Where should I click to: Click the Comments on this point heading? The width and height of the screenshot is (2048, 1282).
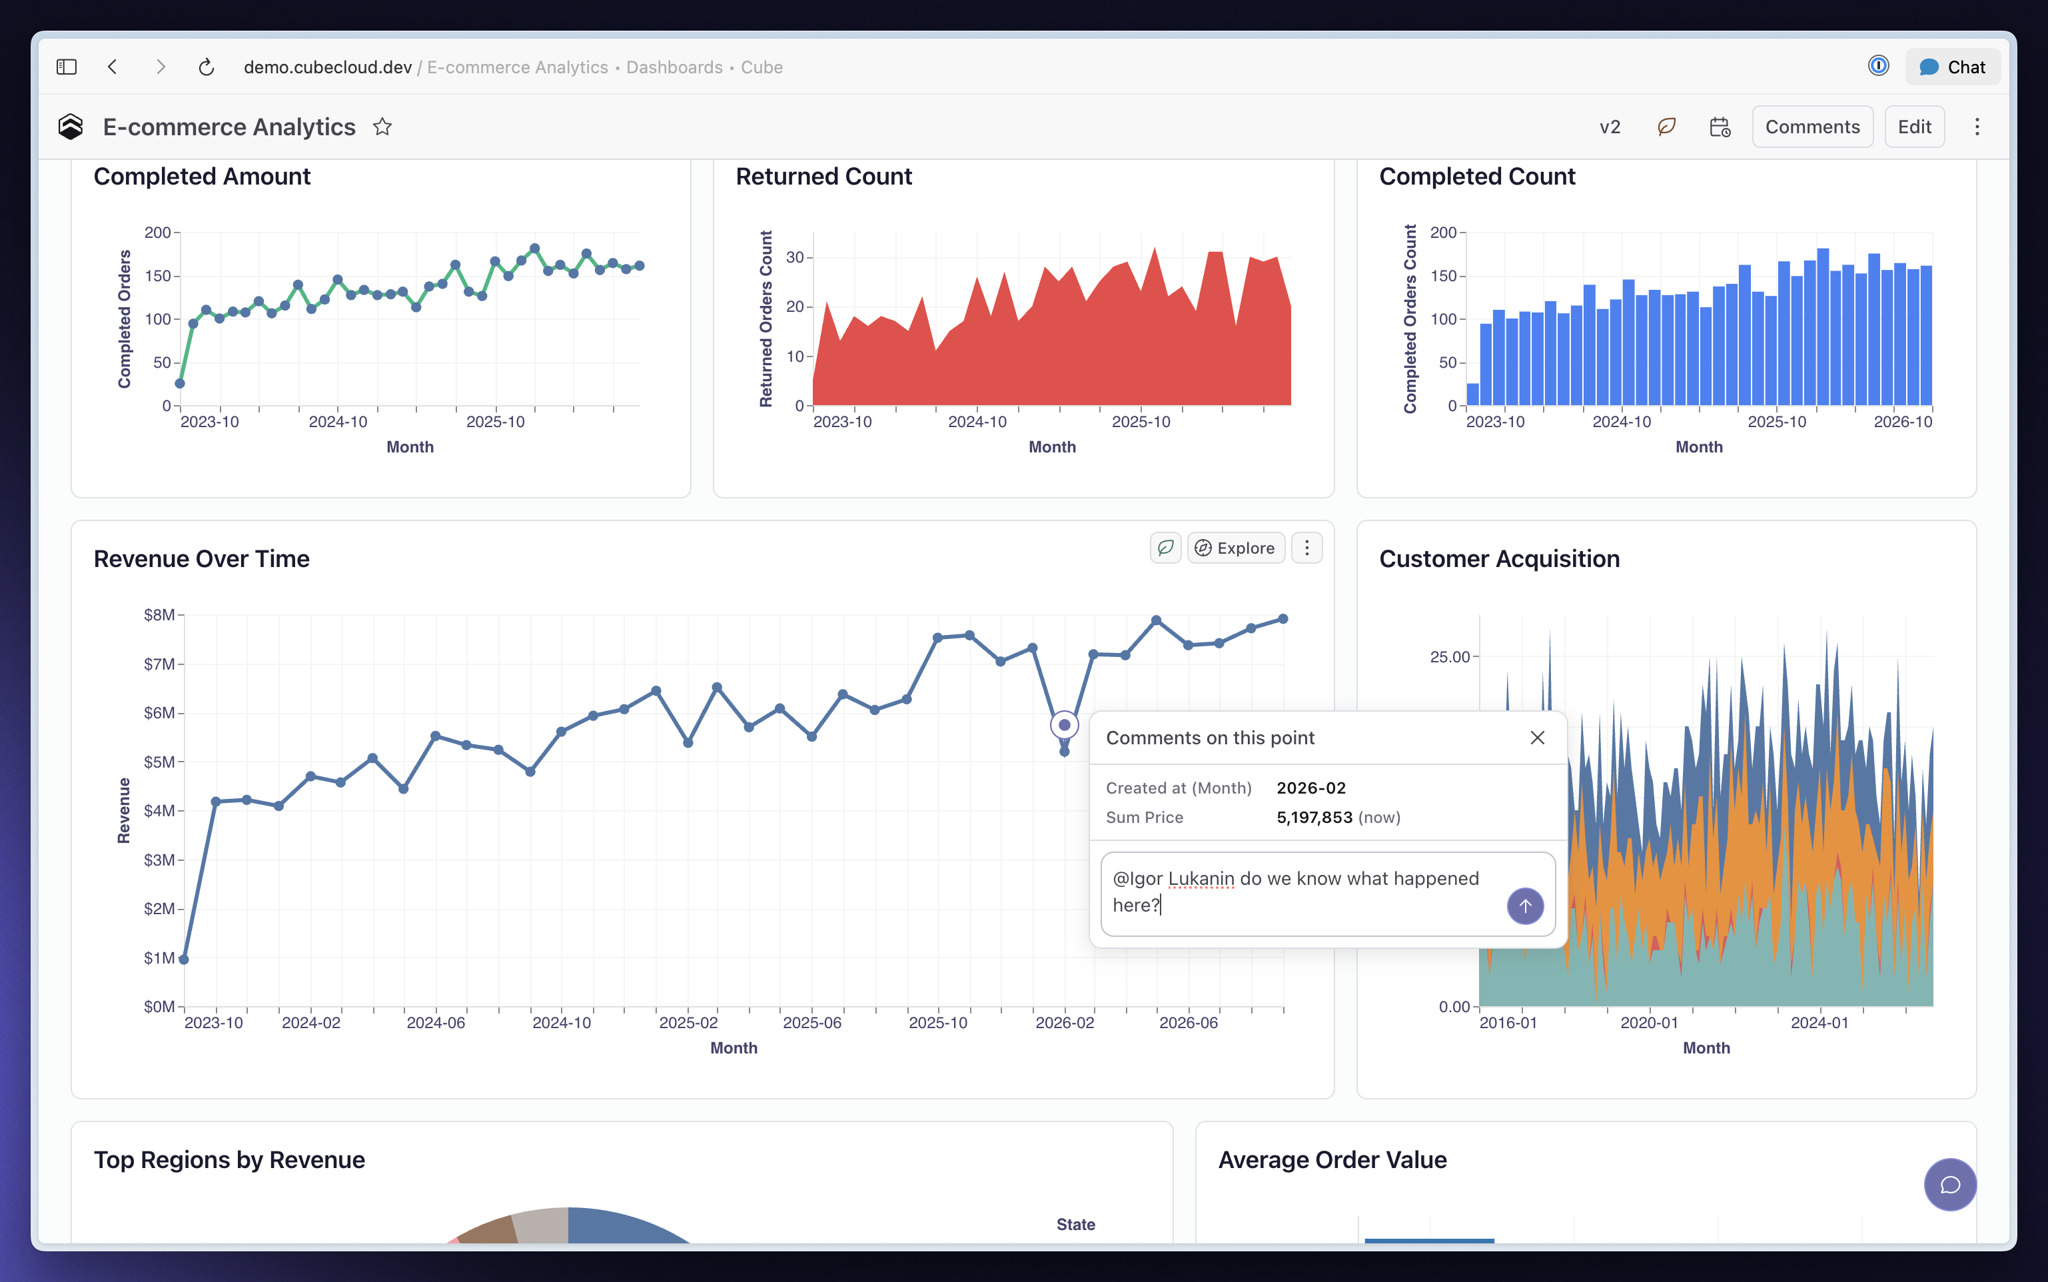click(x=1210, y=738)
